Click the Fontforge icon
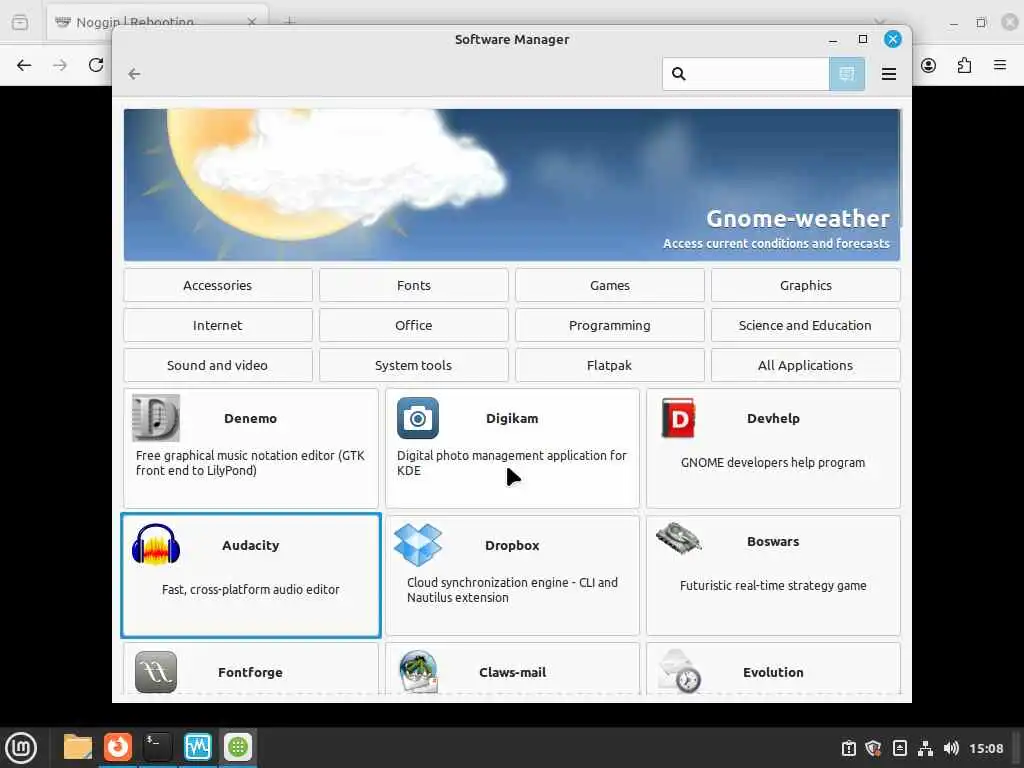This screenshot has height=768, width=1024. pyautogui.click(x=155, y=672)
